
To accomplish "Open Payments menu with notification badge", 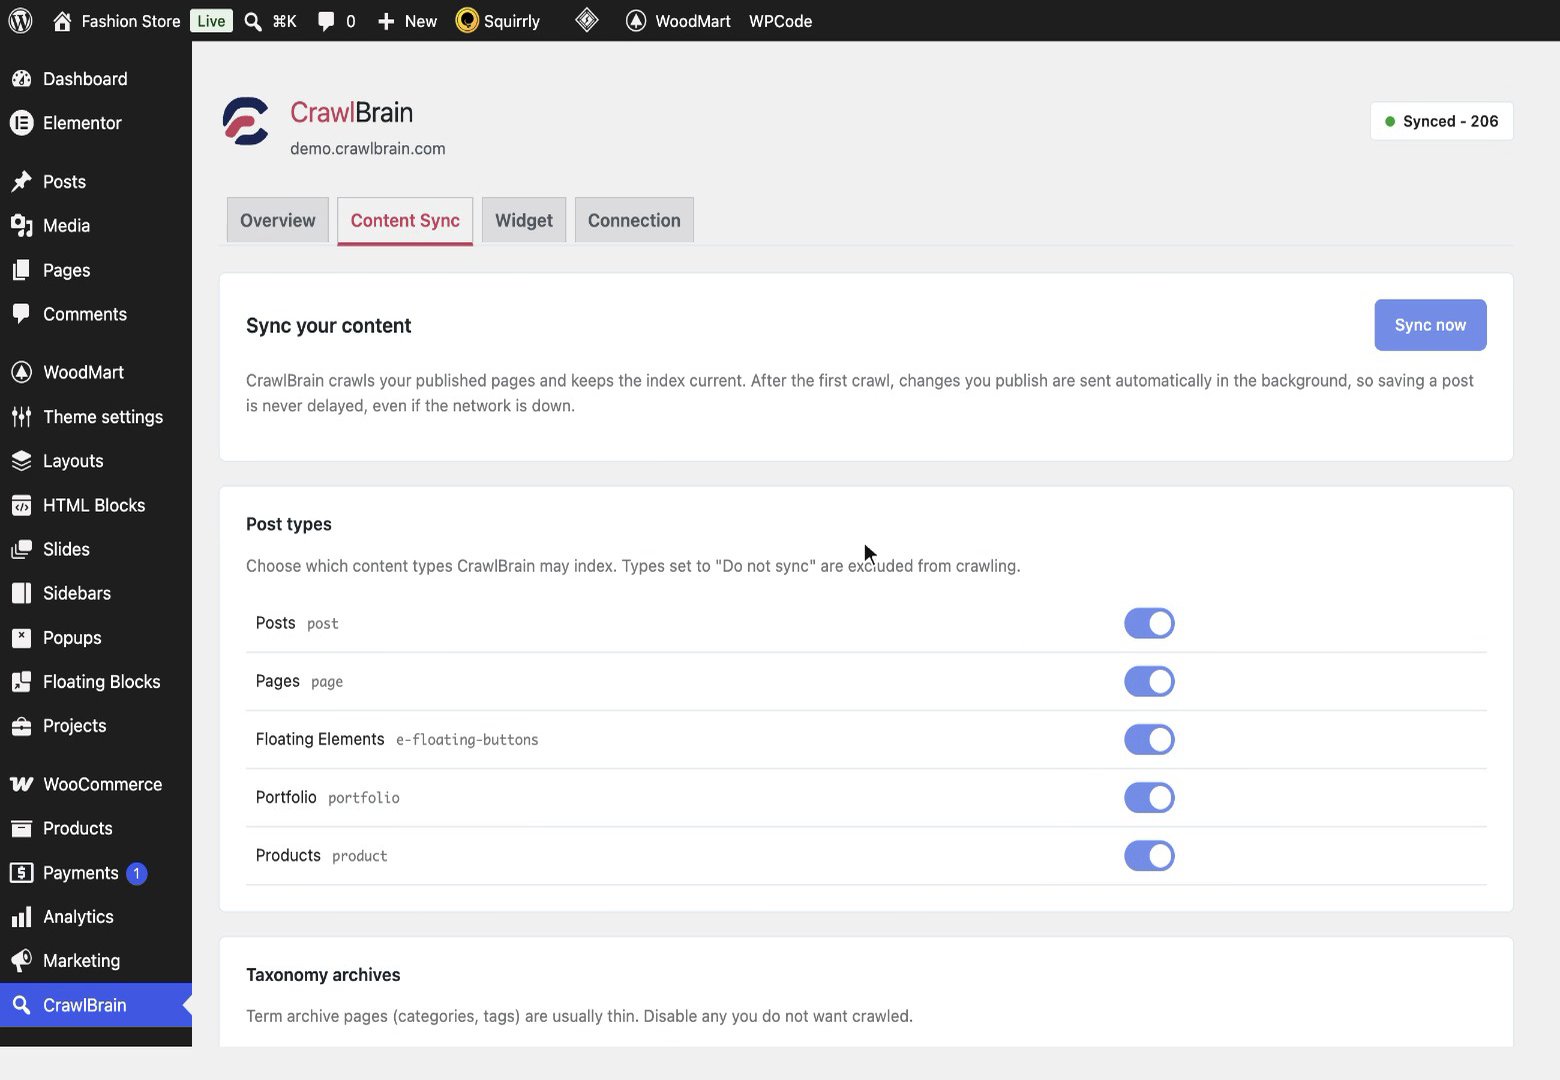I will pos(96,873).
